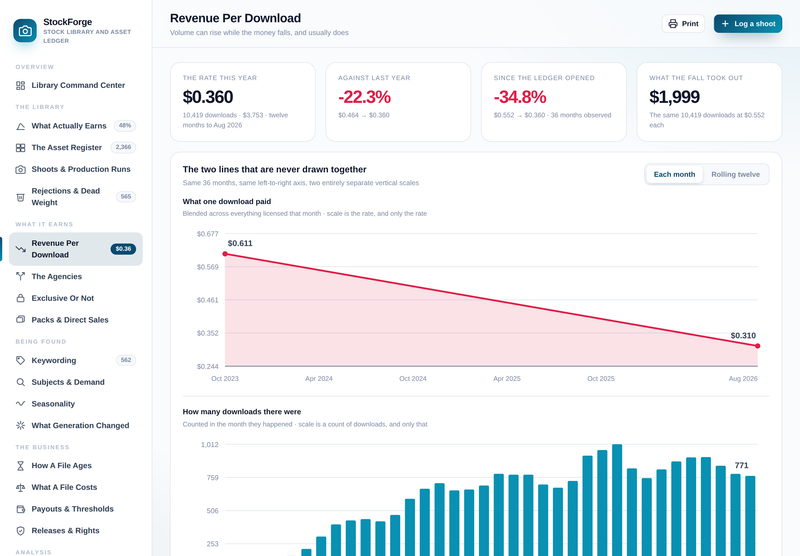
Task: Click the What Actually Earns triangle icon
Action: (x=20, y=126)
